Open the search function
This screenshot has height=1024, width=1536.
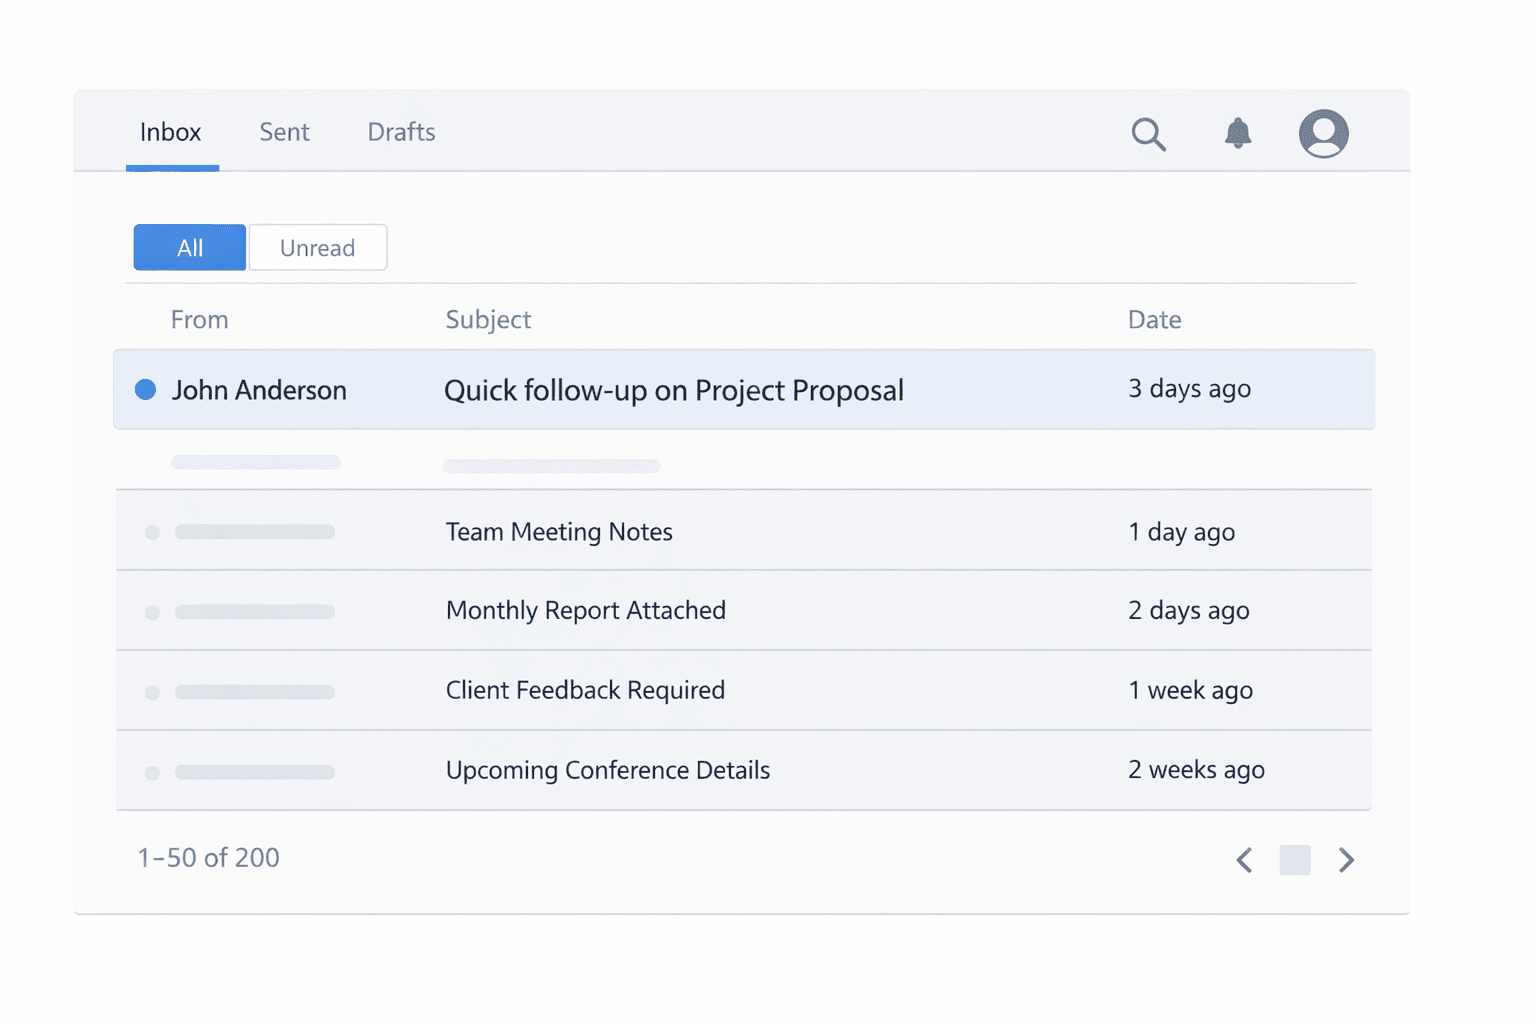[1148, 133]
